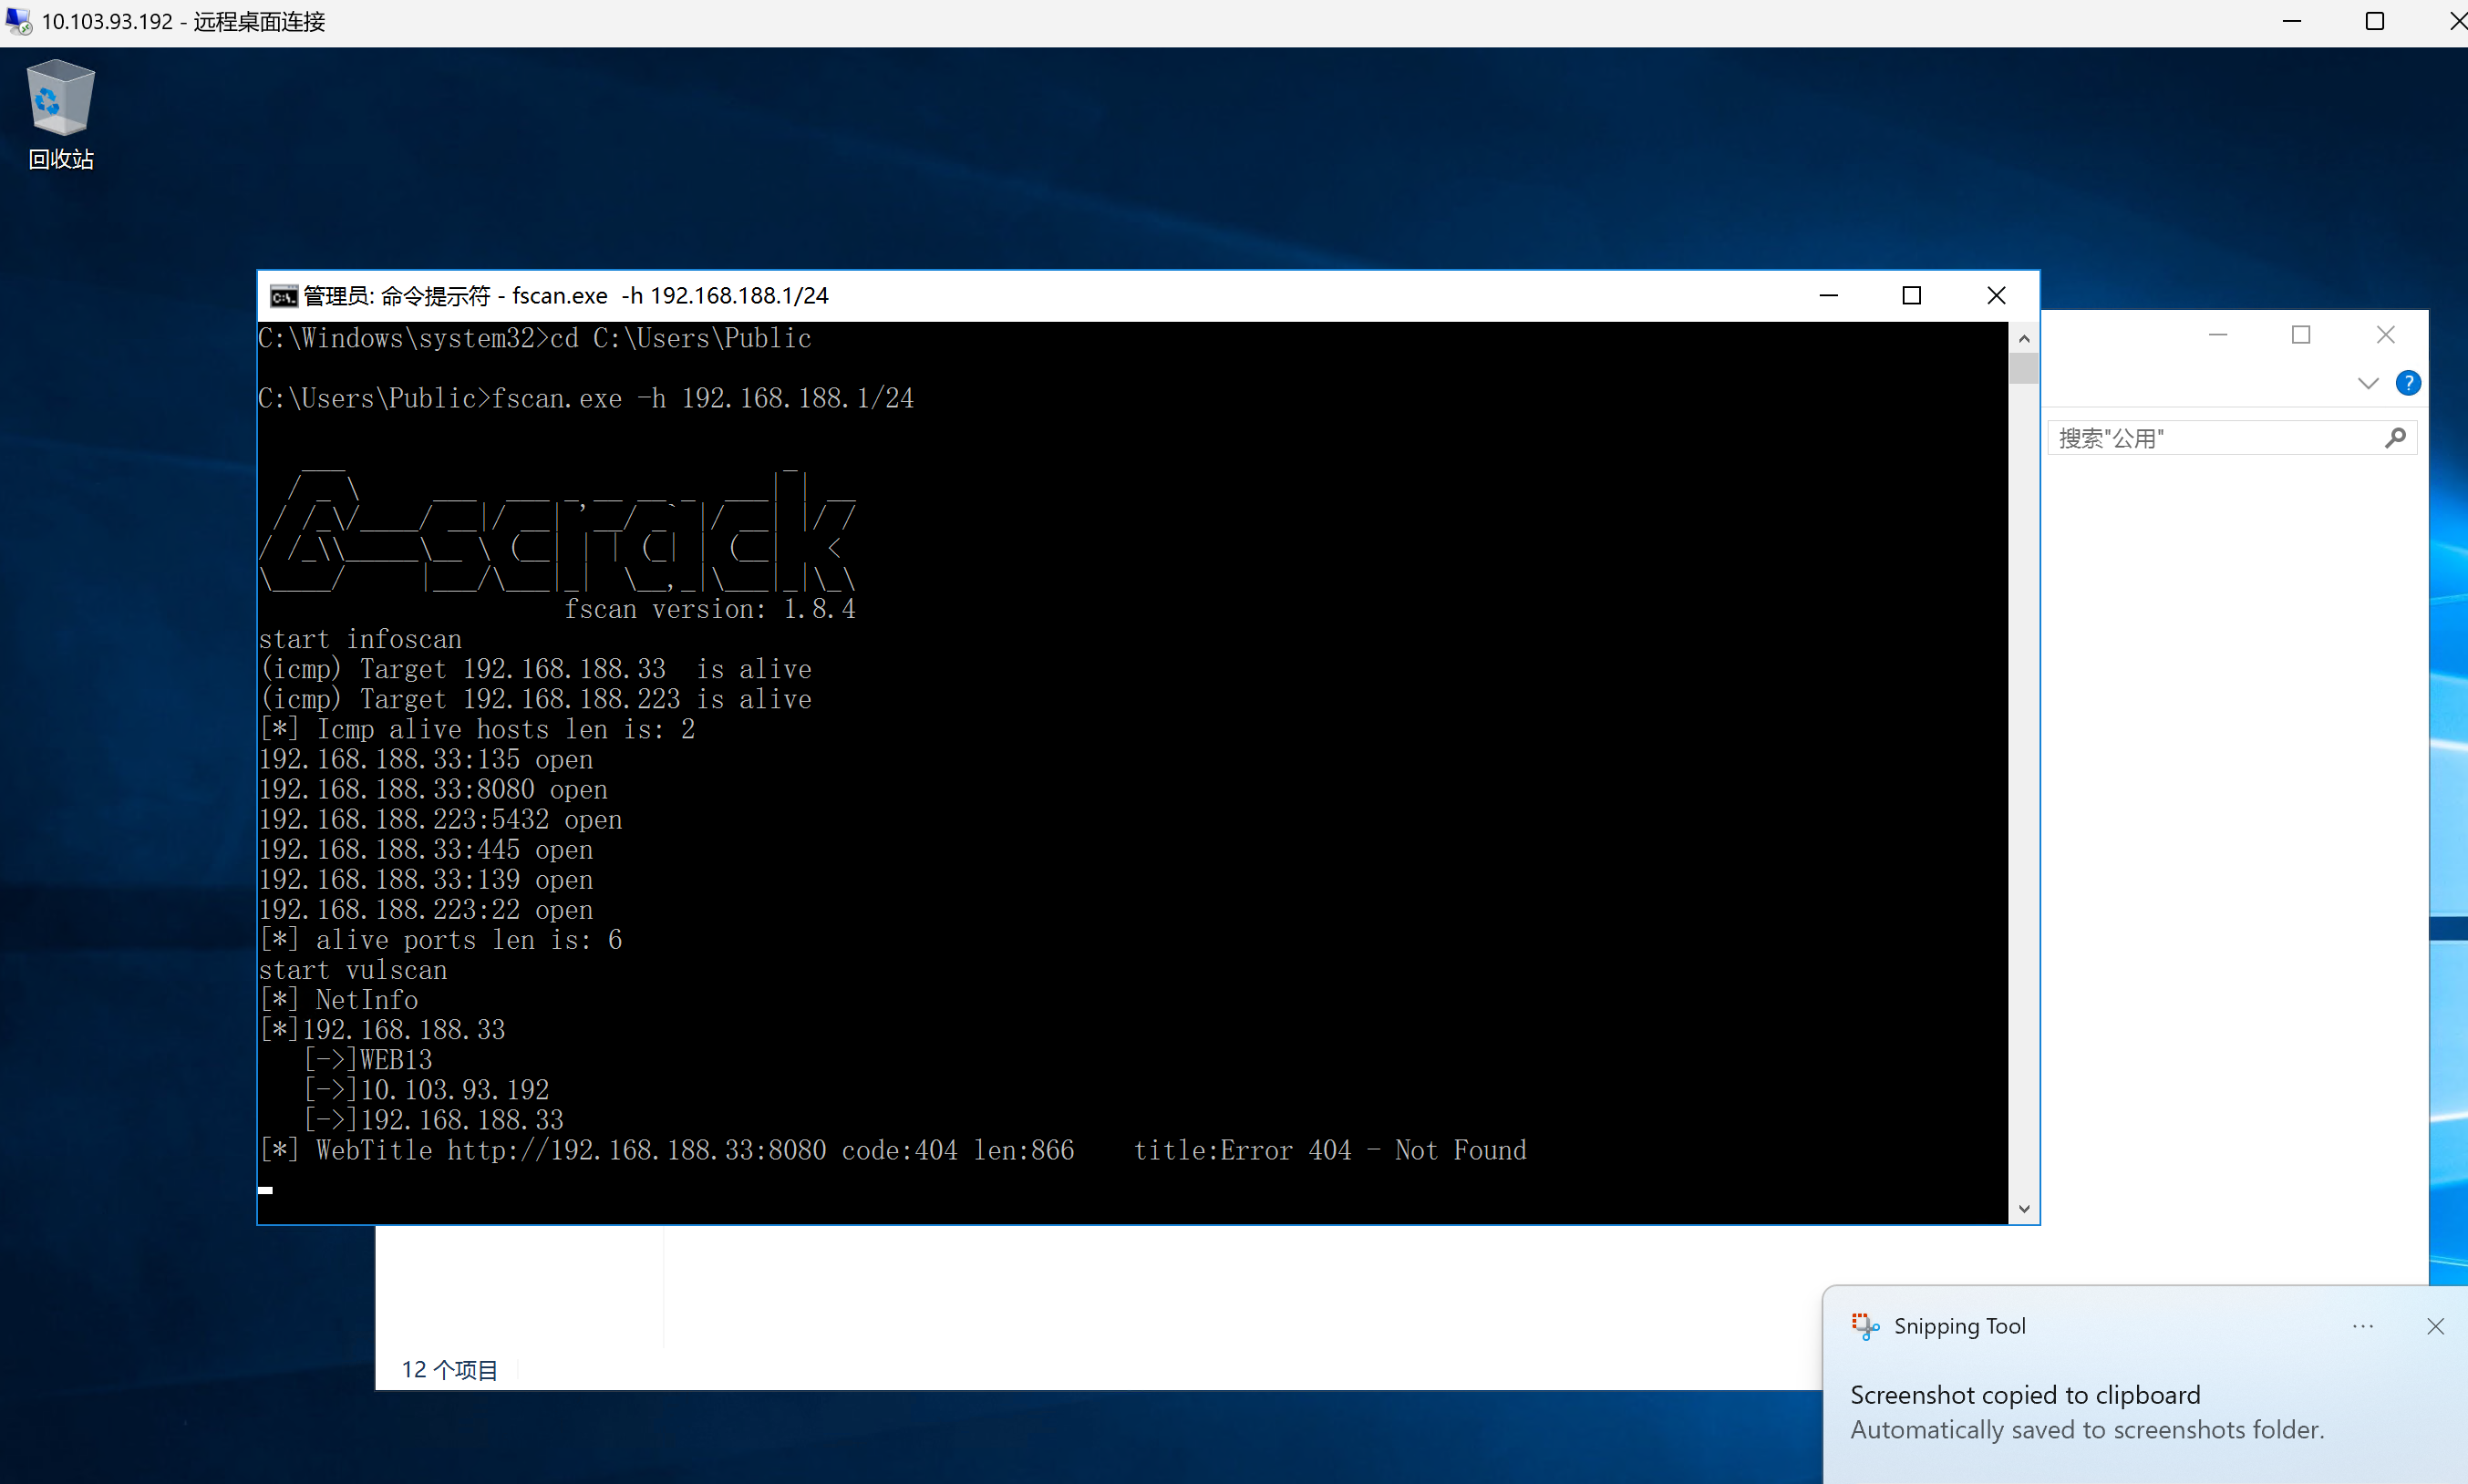Click the "192.168.188.33:8080 open" line
The width and height of the screenshot is (2468, 1484).
(x=432, y=789)
